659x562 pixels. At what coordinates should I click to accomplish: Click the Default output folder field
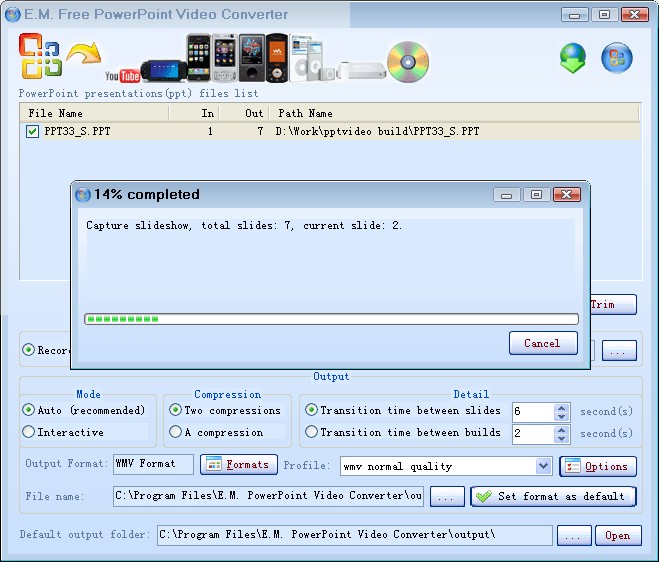coord(355,535)
